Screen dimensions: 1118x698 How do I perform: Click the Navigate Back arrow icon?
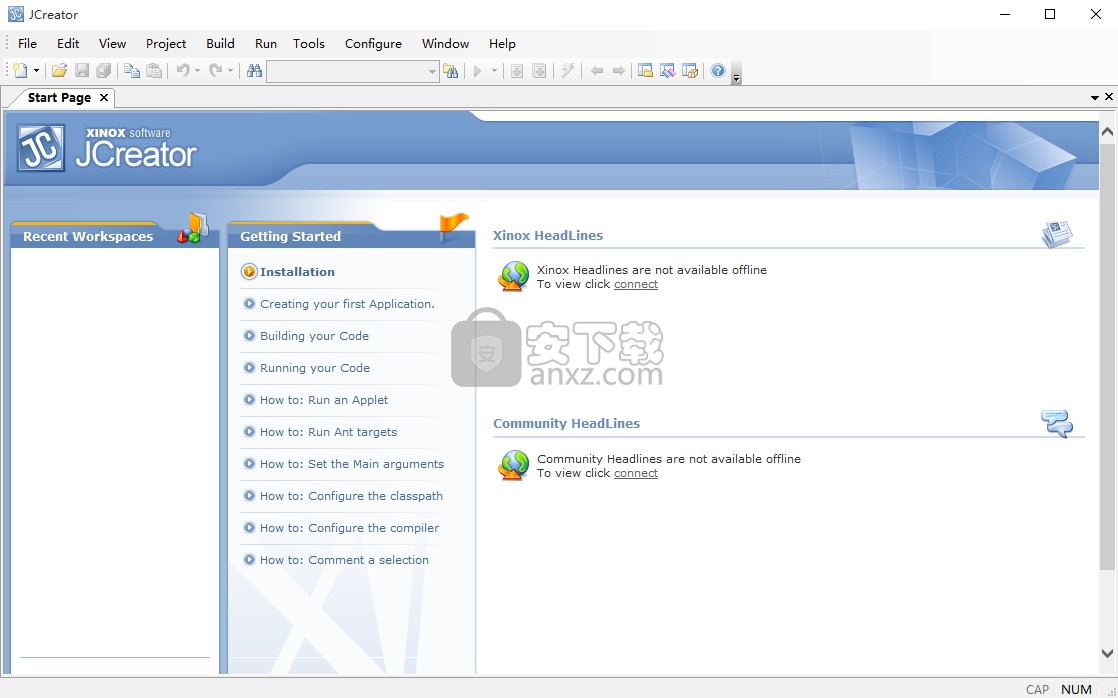pyautogui.click(x=597, y=71)
